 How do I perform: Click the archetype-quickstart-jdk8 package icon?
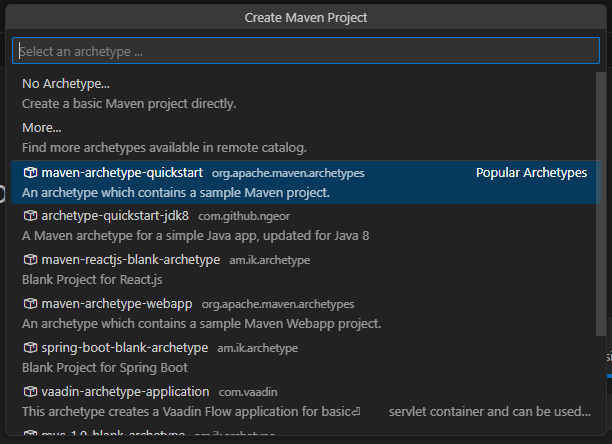click(x=30, y=216)
